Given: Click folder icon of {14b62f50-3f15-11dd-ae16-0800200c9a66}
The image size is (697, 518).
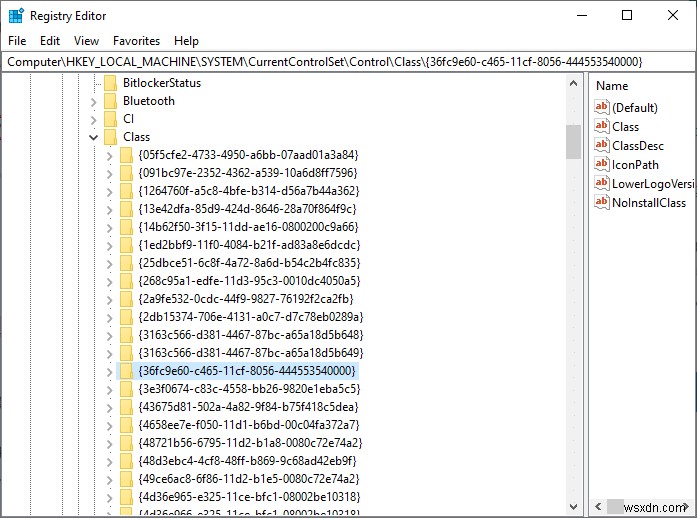Looking at the screenshot, I should [x=126, y=227].
